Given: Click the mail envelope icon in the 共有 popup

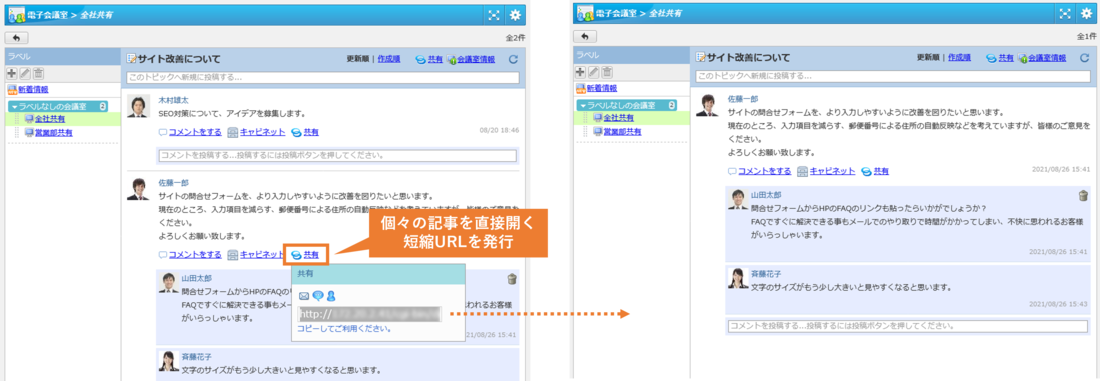Looking at the screenshot, I should [x=304, y=296].
